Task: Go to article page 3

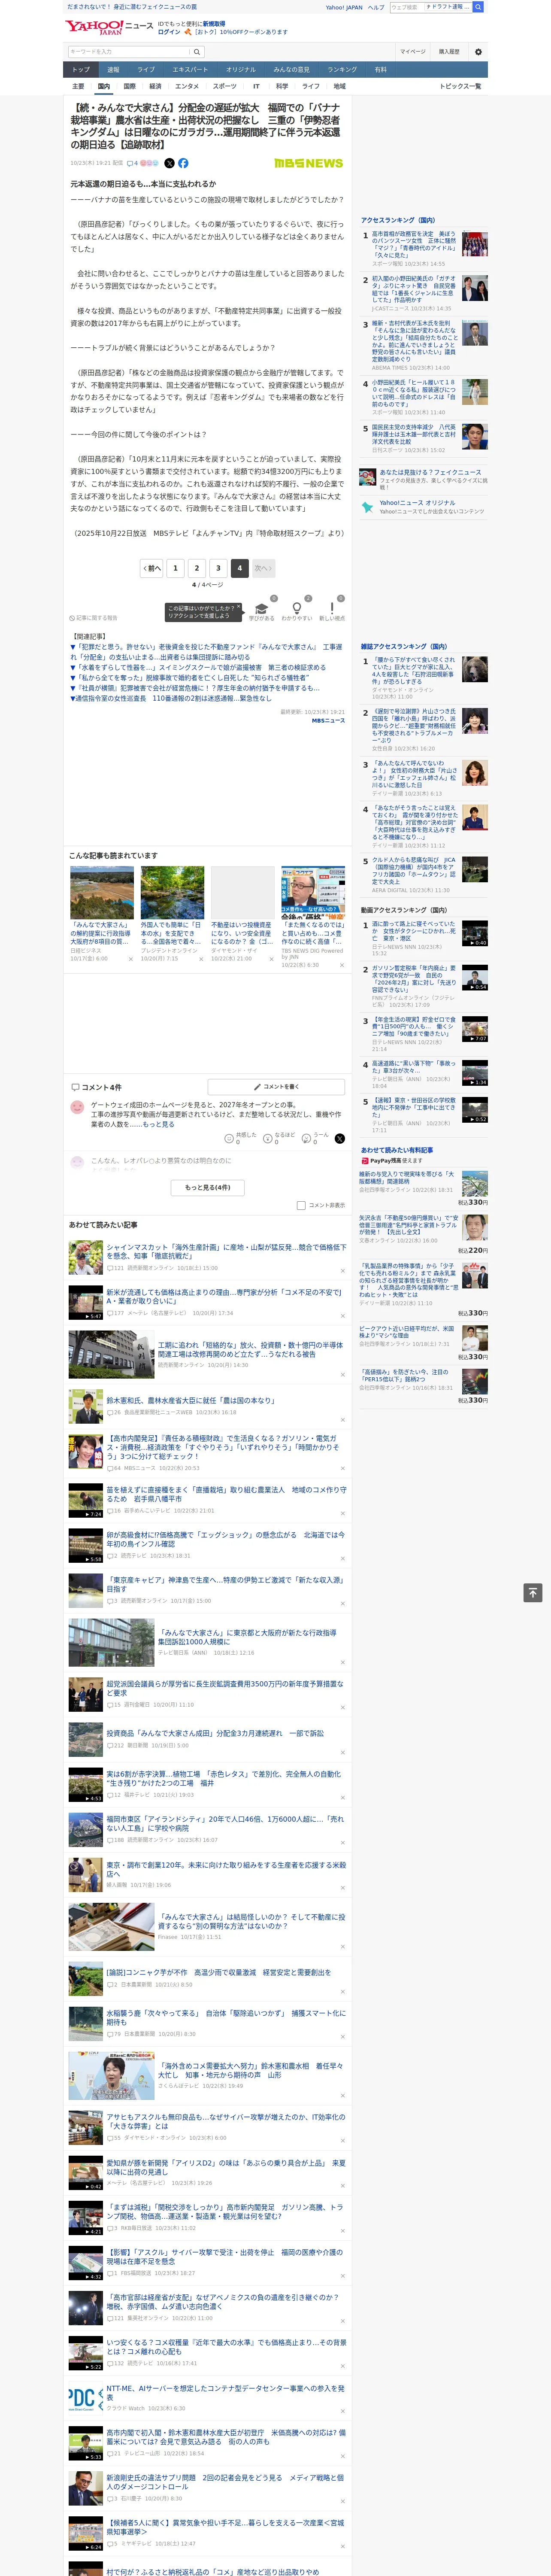Action: coord(218,568)
